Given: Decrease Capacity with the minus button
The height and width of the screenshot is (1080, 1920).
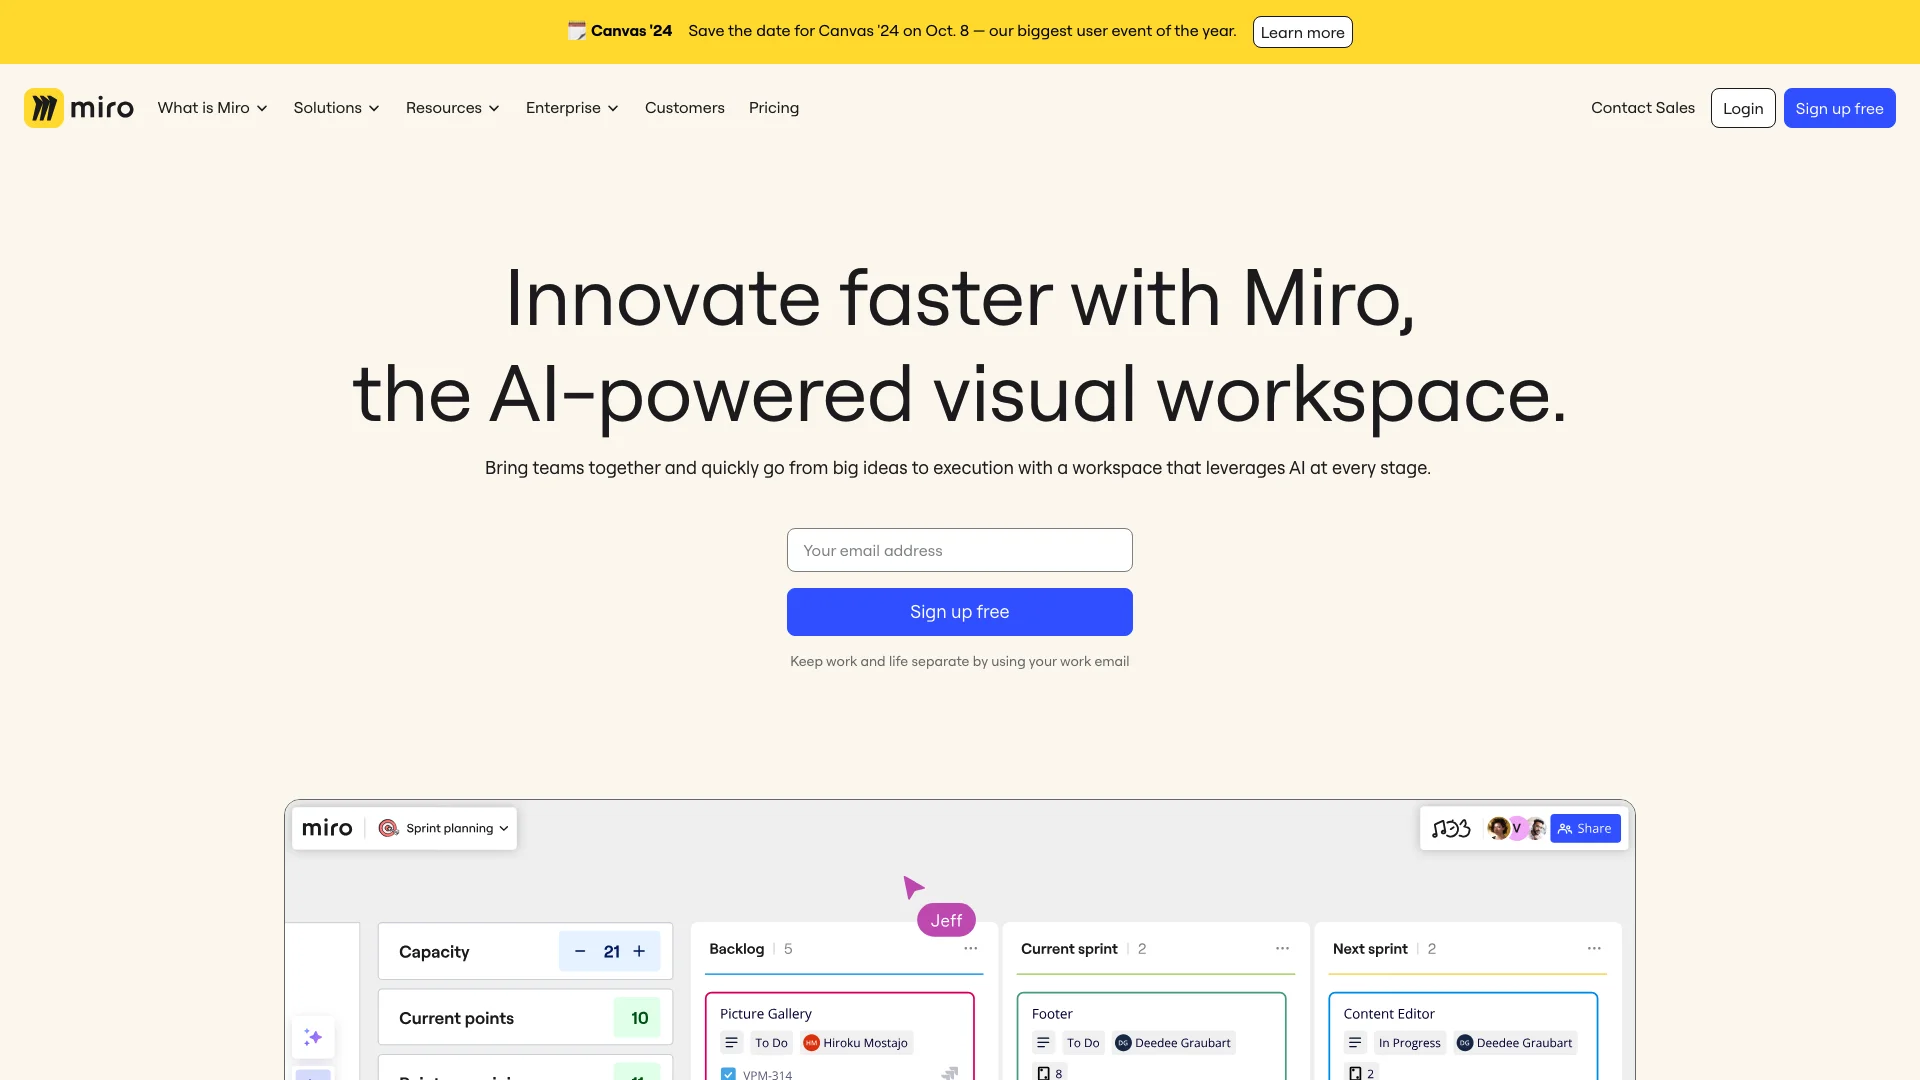Looking at the screenshot, I should [580, 951].
